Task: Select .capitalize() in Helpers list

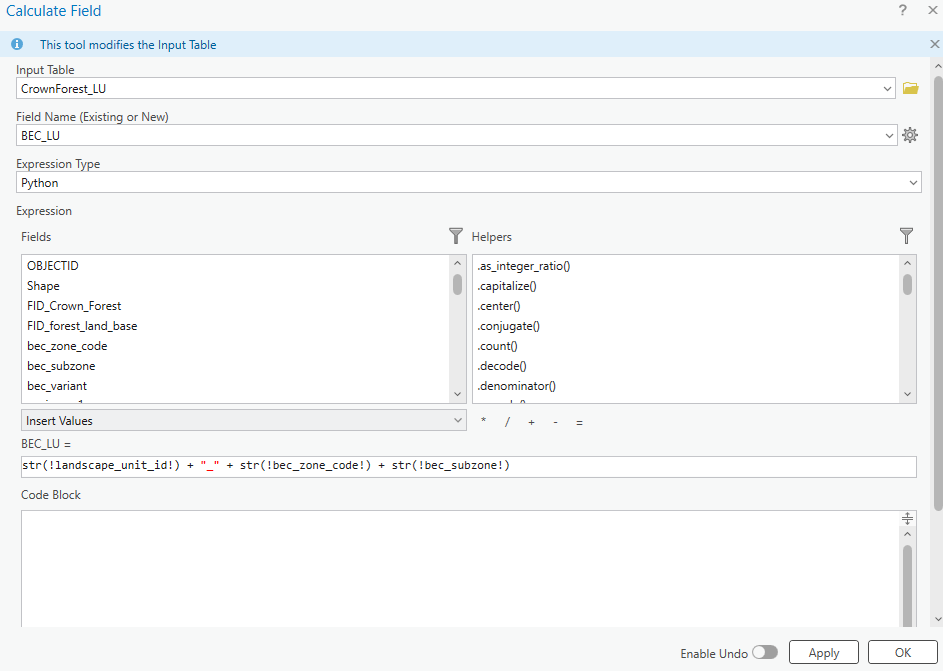Action: point(507,286)
